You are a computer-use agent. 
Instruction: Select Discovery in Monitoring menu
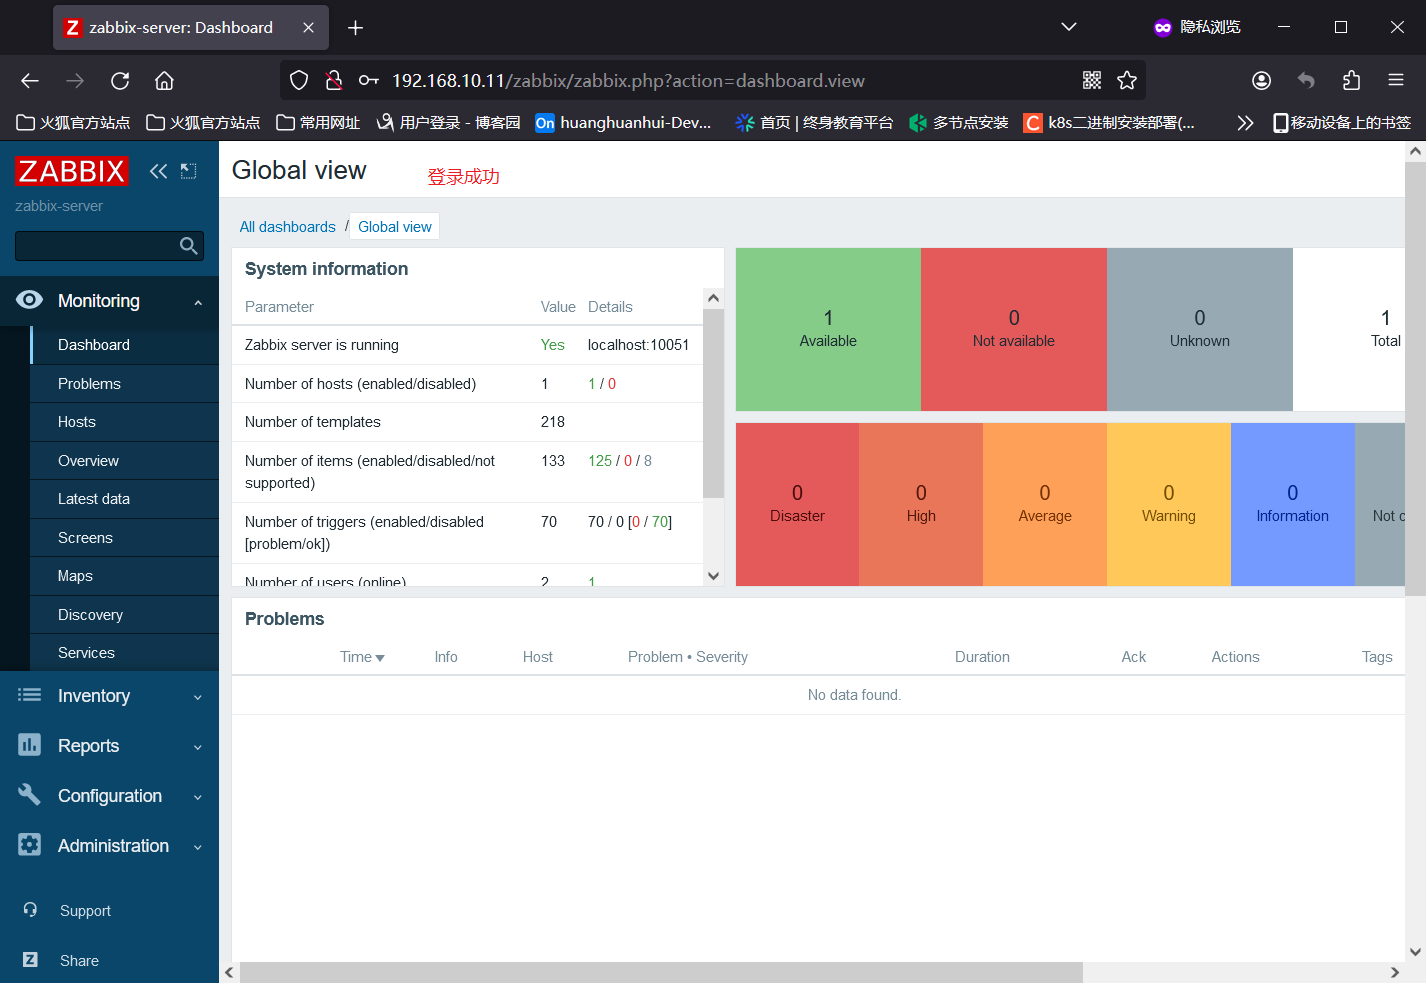tap(125, 615)
